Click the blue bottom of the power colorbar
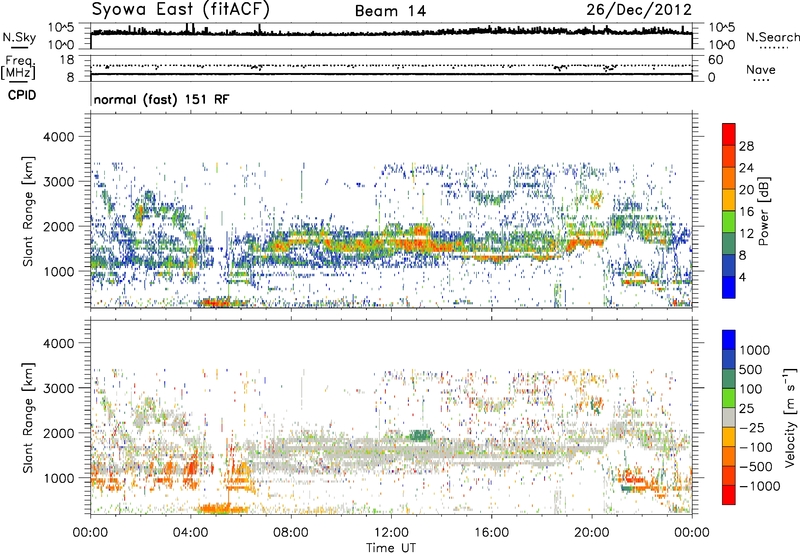Image resolution: width=800 pixels, height=554 pixels. click(729, 287)
